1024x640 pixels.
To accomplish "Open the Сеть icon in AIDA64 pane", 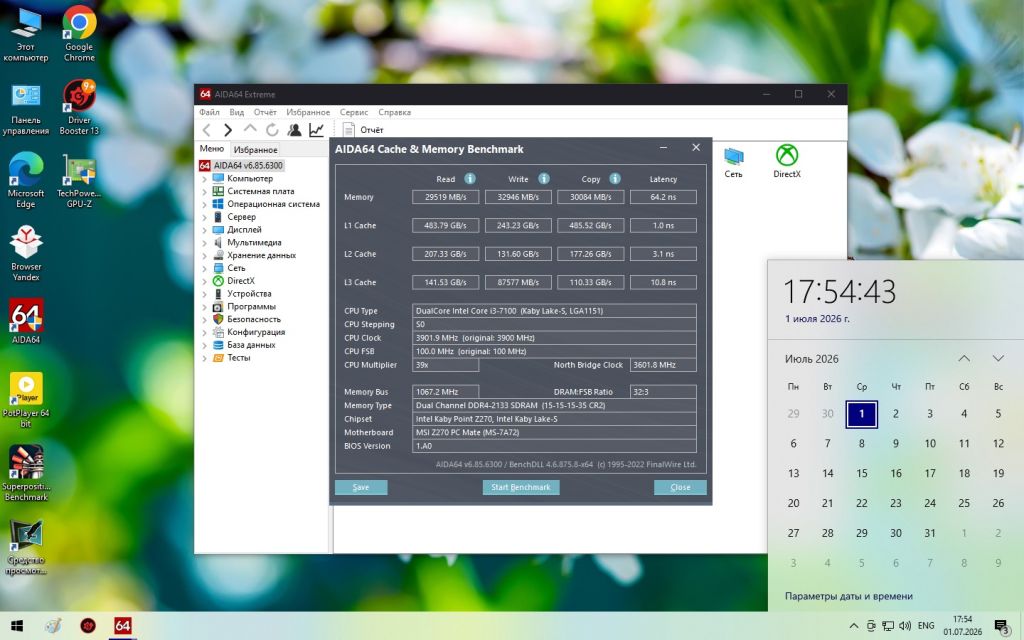I will point(733,163).
